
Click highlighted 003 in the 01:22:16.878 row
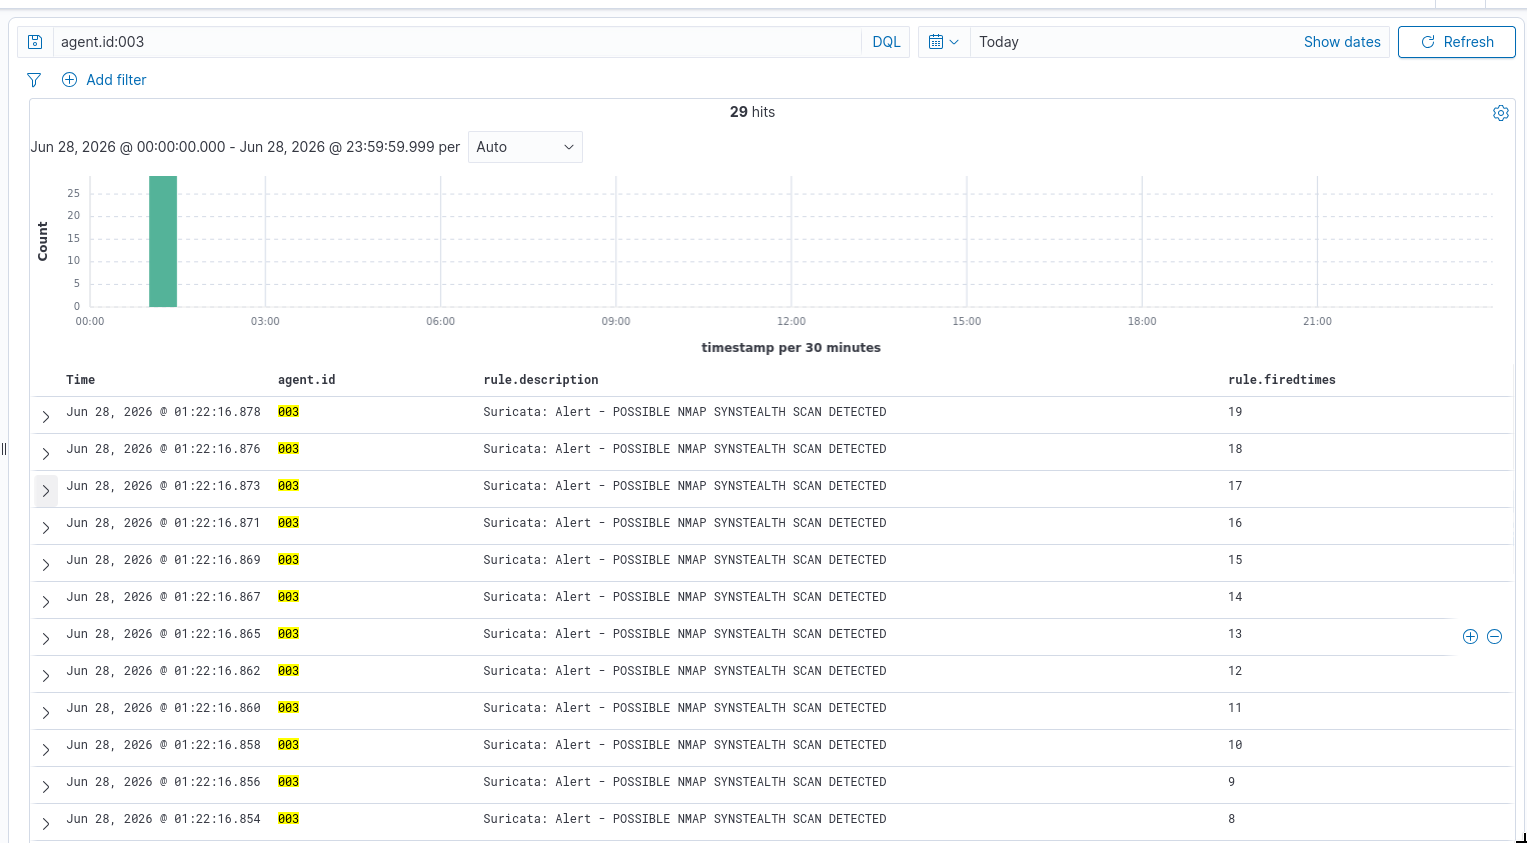(x=289, y=412)
